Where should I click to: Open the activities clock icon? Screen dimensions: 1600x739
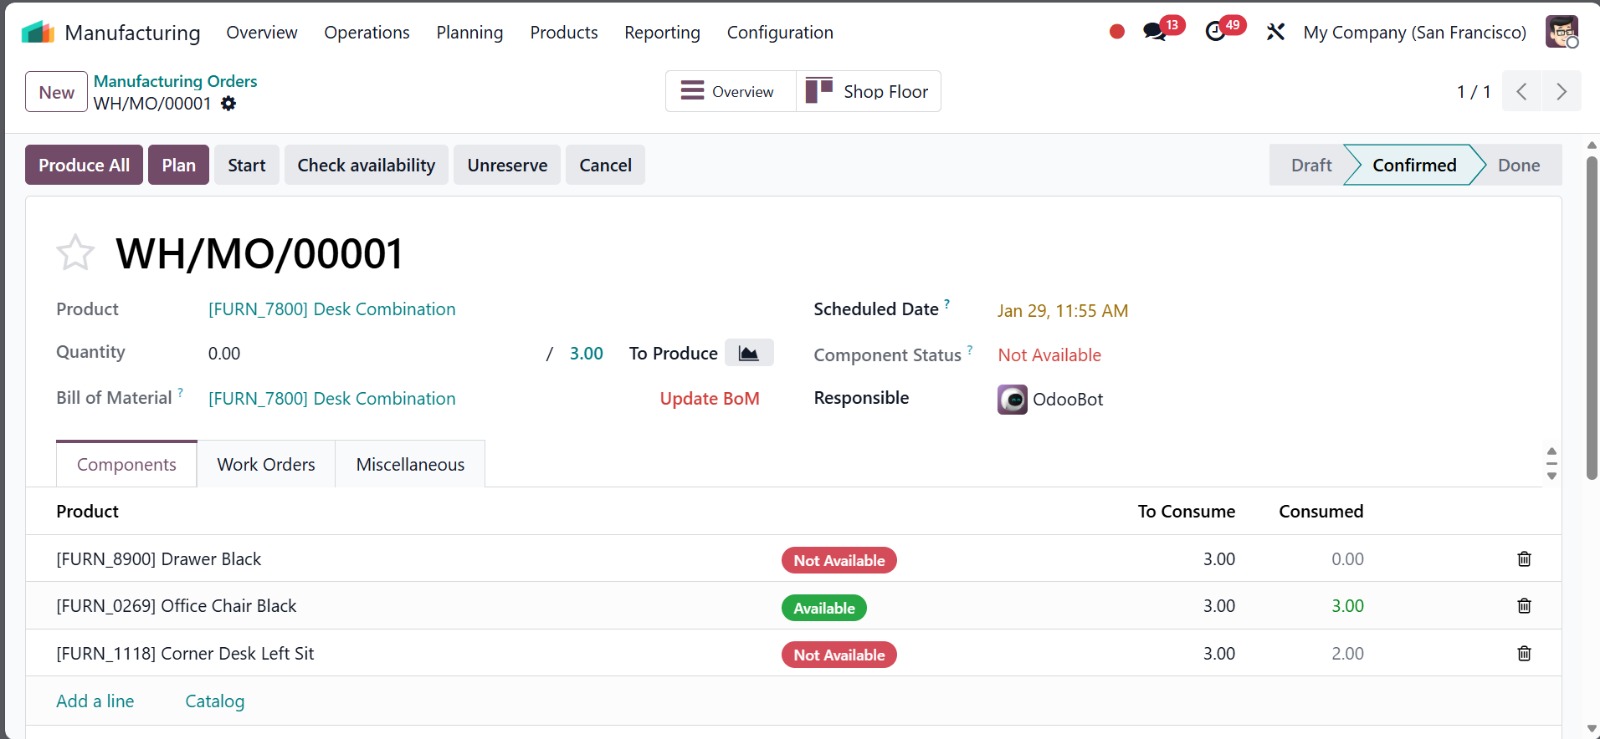pos(1215,32)
